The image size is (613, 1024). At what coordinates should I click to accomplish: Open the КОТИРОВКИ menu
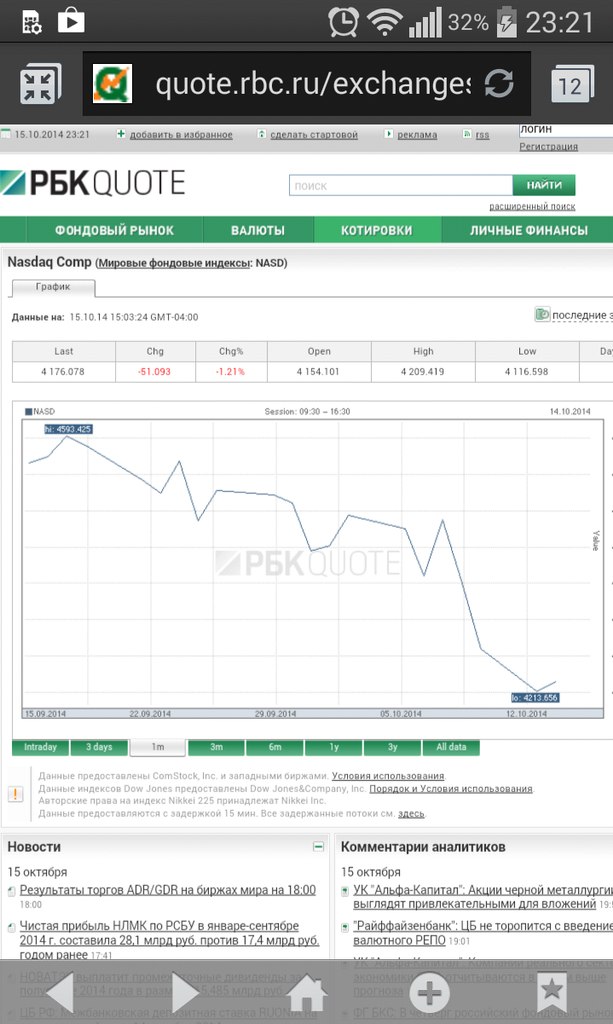[x=377, y=230]
